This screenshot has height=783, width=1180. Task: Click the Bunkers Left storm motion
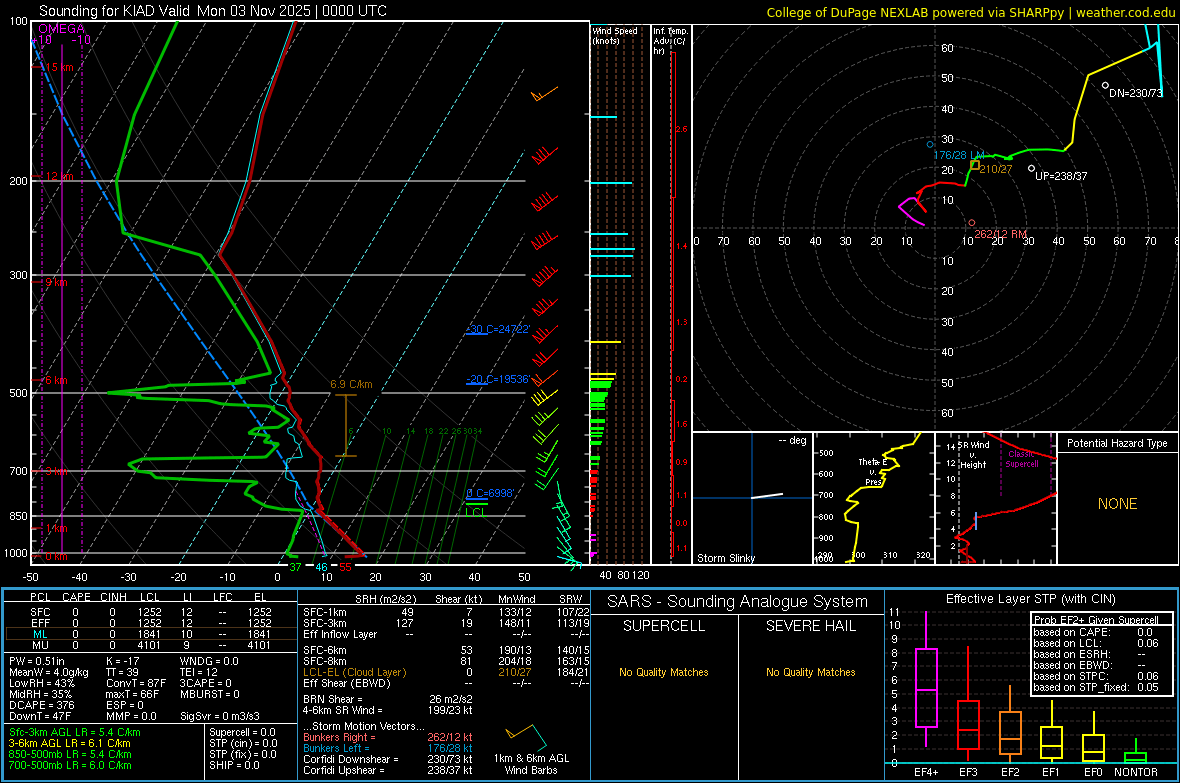click(x=388, y=748)
